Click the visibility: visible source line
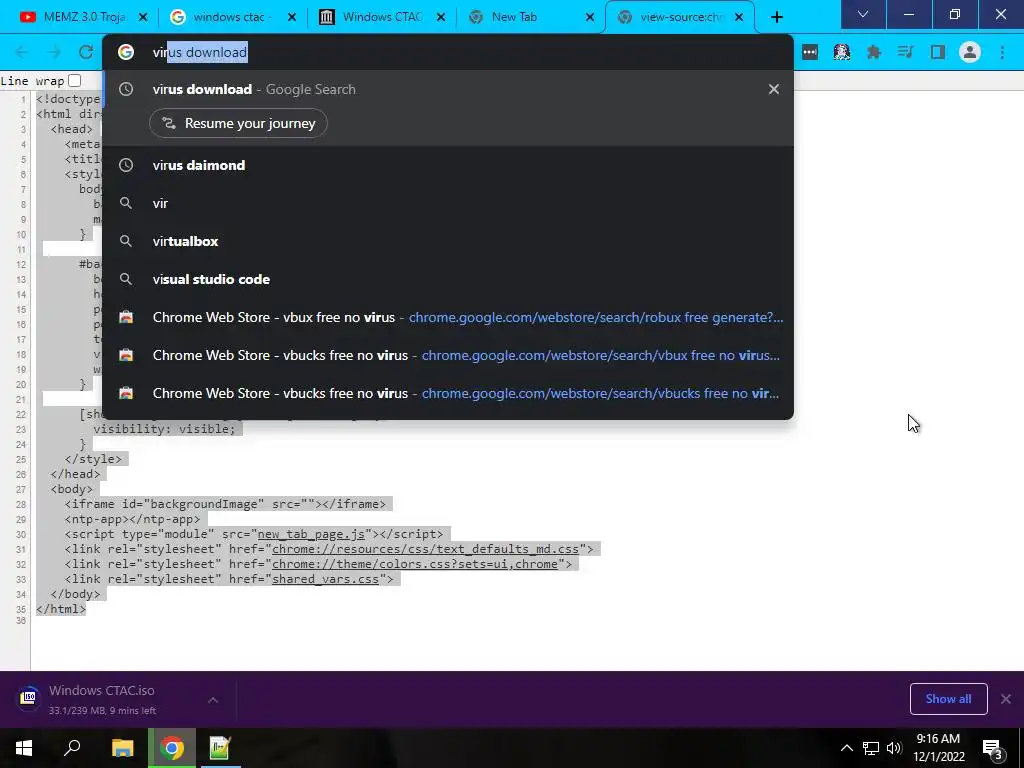The width and height of the screenshot is (1024, 768). click(164, 429)
